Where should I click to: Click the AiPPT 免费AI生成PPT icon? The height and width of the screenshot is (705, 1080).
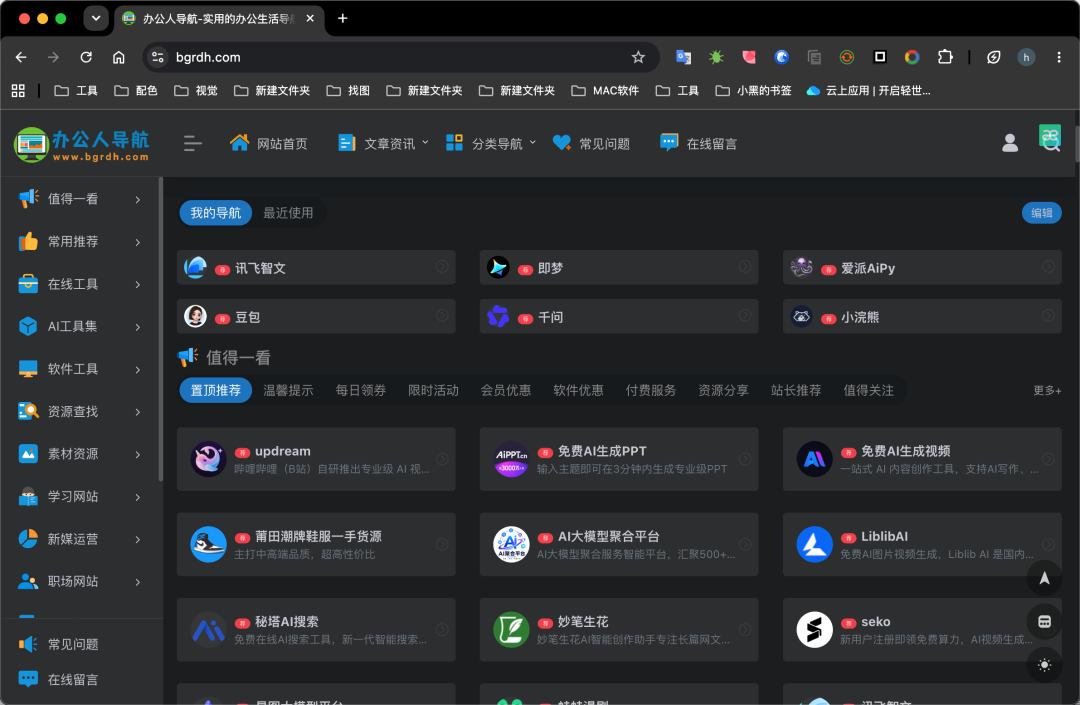click(511, 459)
